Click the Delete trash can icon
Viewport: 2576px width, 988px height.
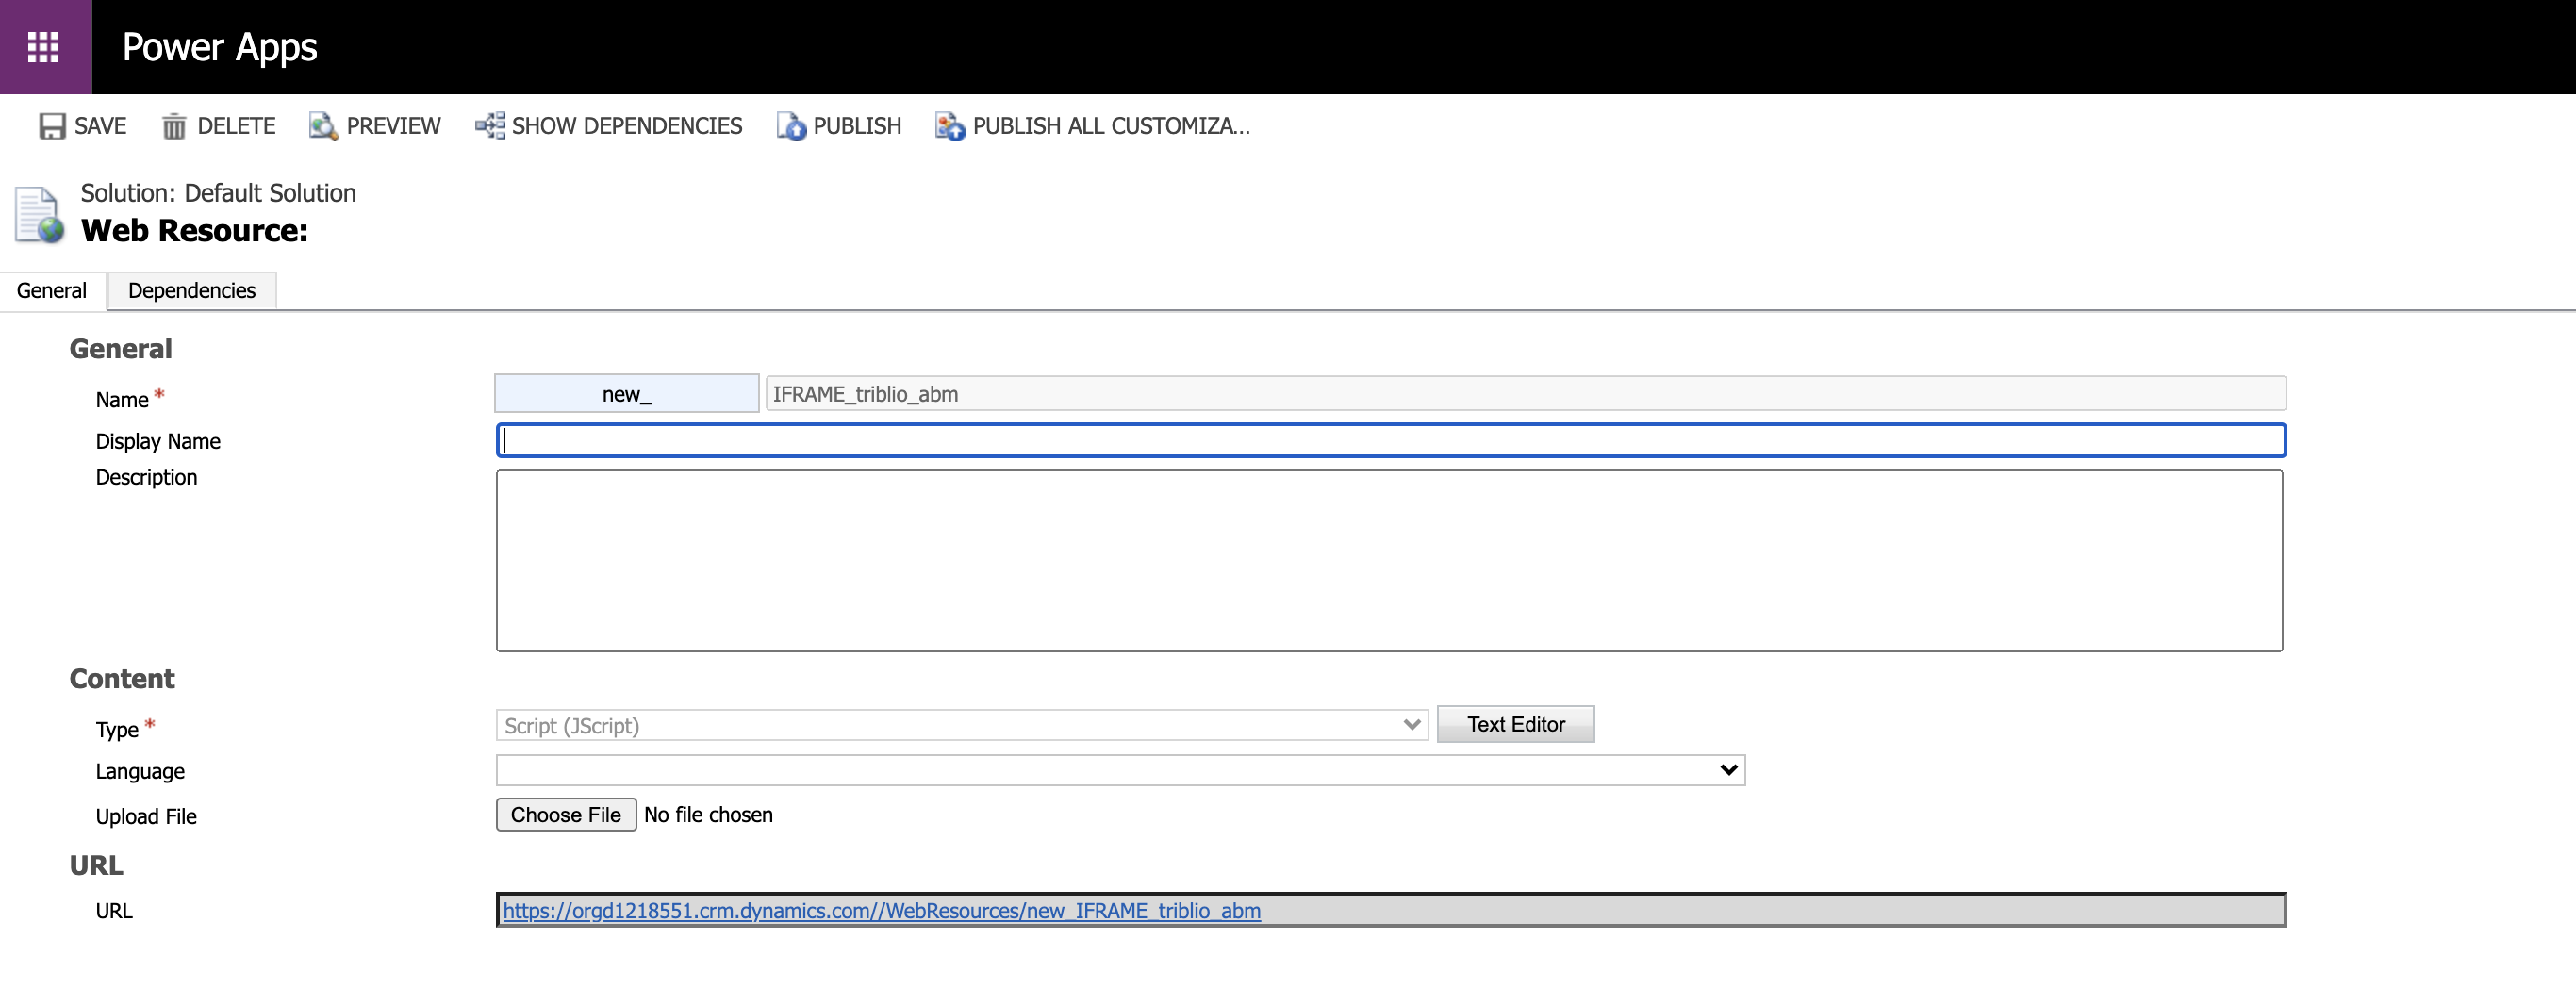(174, 126)
